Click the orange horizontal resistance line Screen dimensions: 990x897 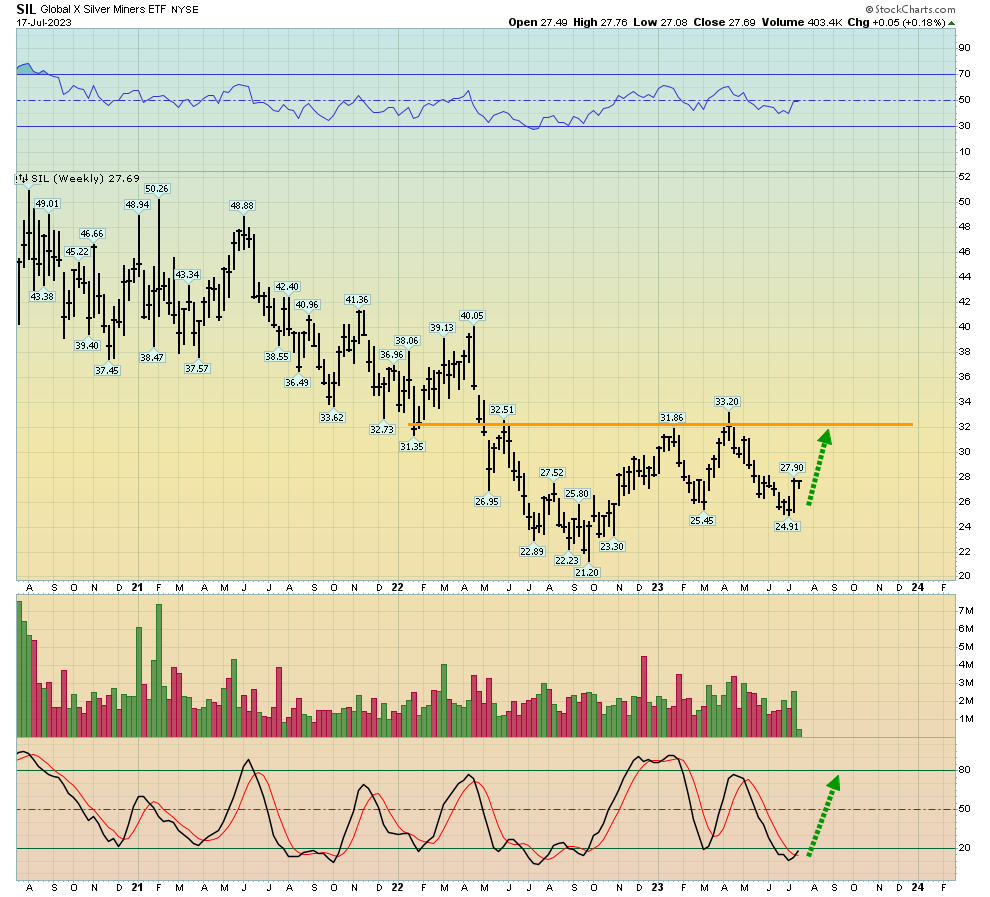660,425
